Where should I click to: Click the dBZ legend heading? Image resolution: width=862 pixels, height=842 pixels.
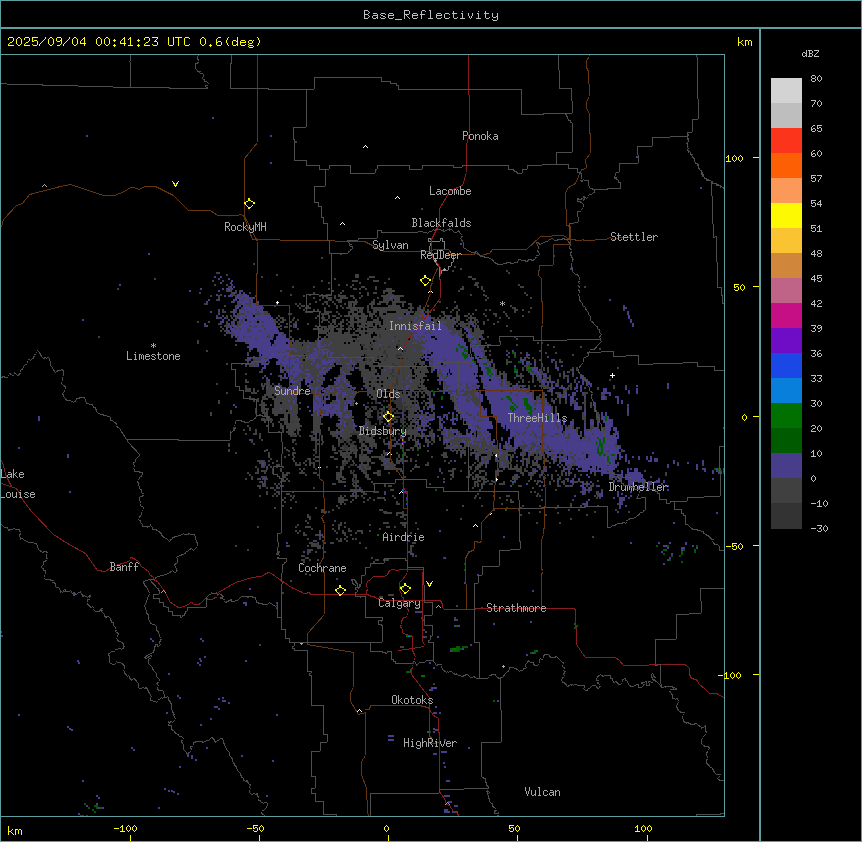pos(810,53)
